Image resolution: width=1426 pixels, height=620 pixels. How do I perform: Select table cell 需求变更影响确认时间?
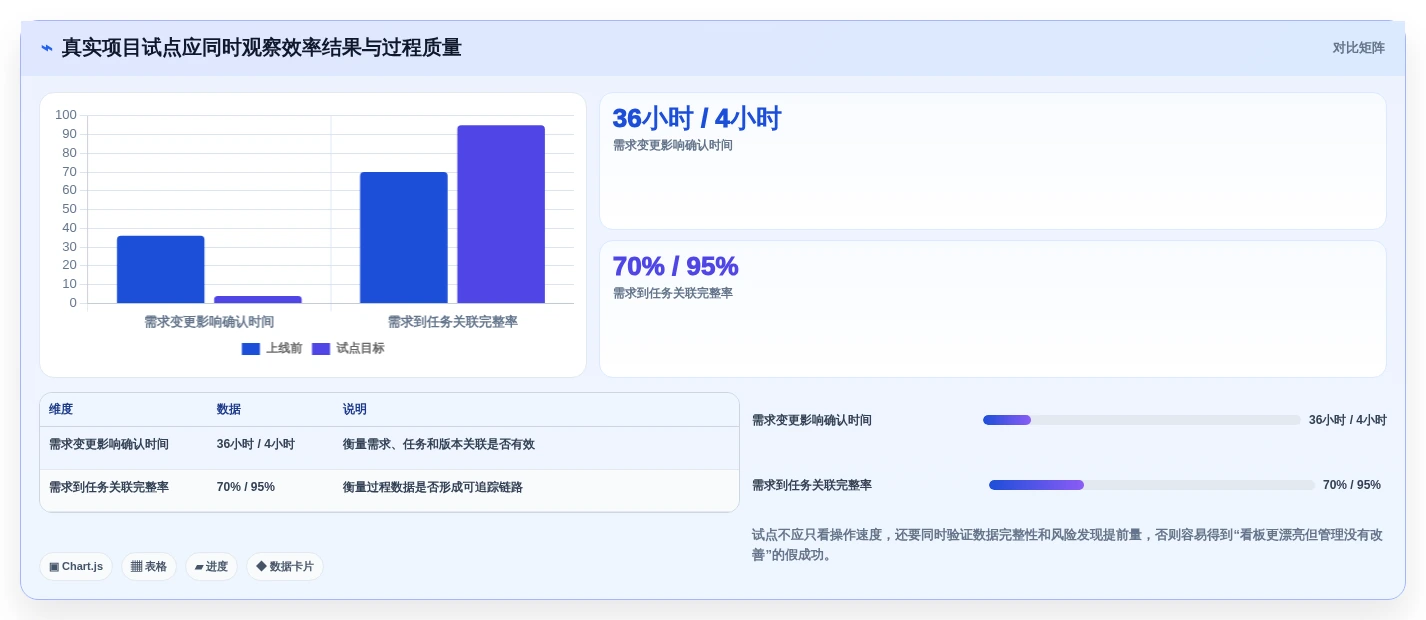point(109,445)
